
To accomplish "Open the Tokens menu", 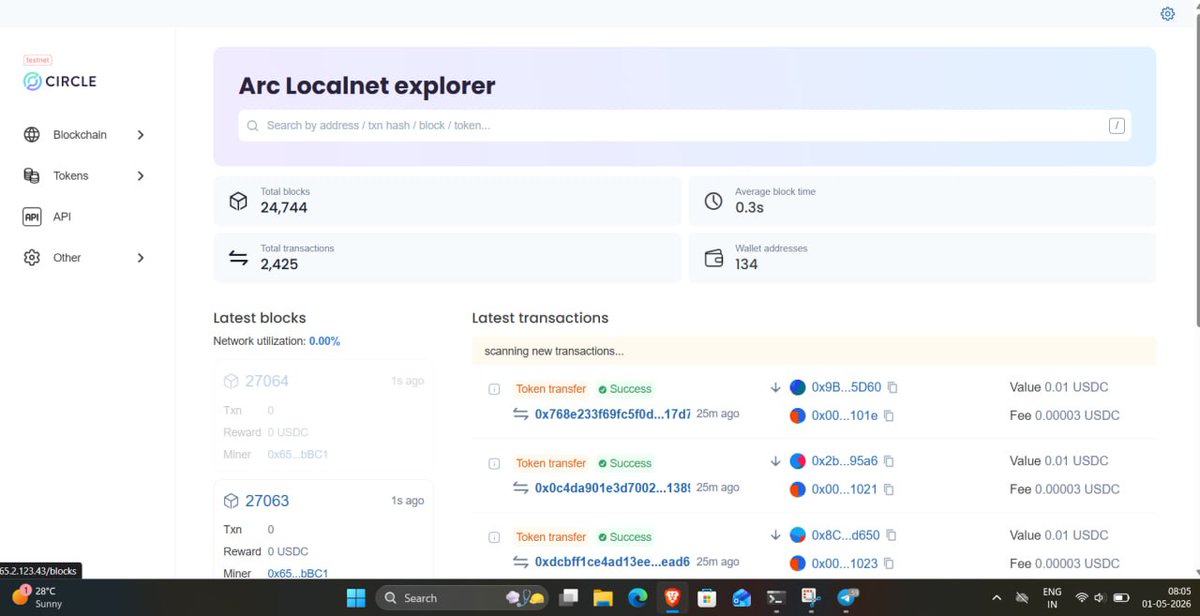I will [x=86, y=176].
